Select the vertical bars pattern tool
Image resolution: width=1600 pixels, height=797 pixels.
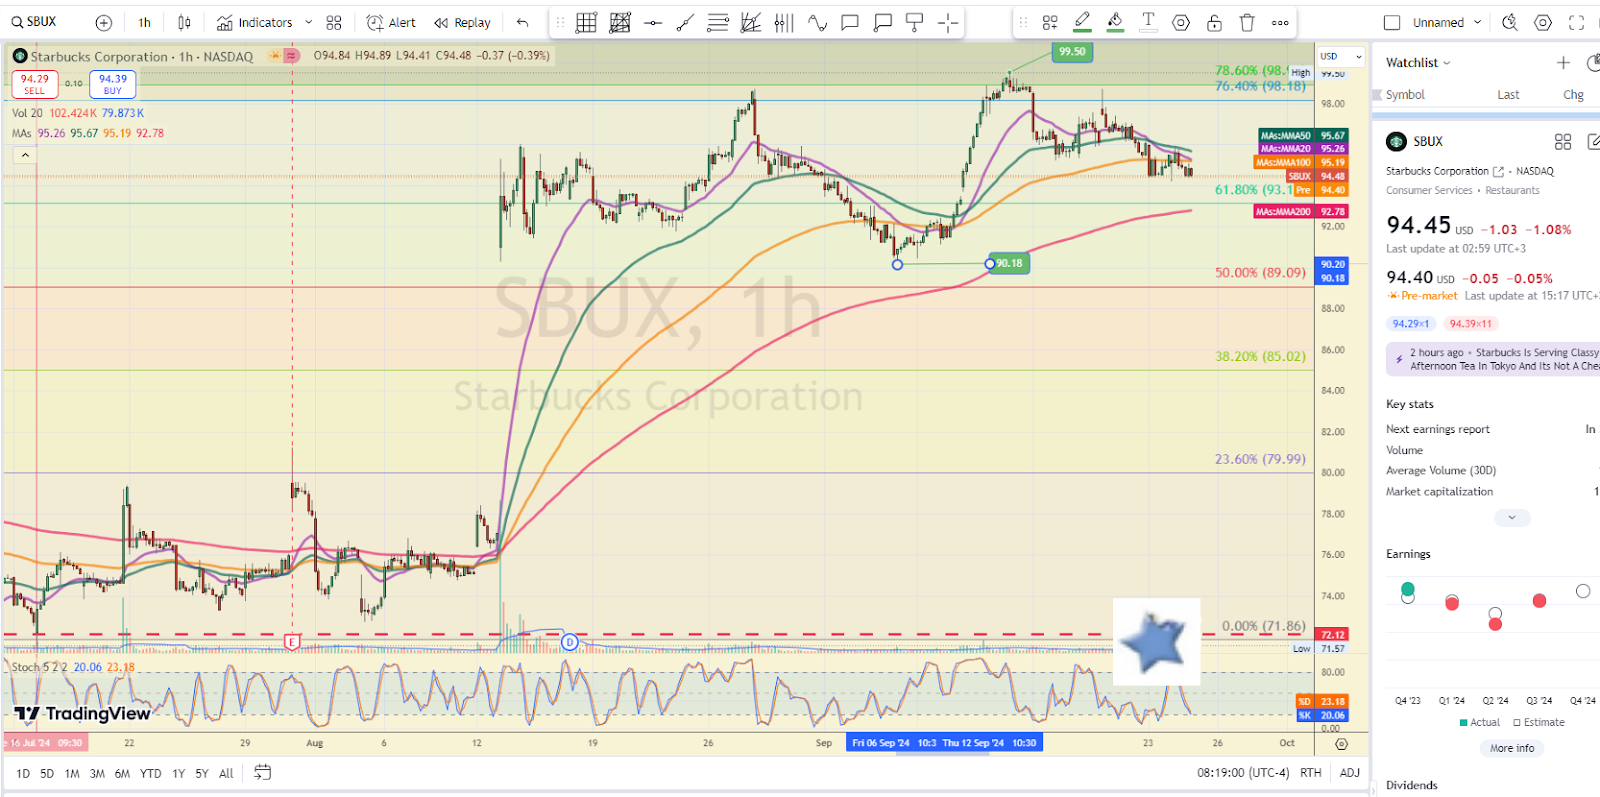pyautogui.click(x=784, y=23)
